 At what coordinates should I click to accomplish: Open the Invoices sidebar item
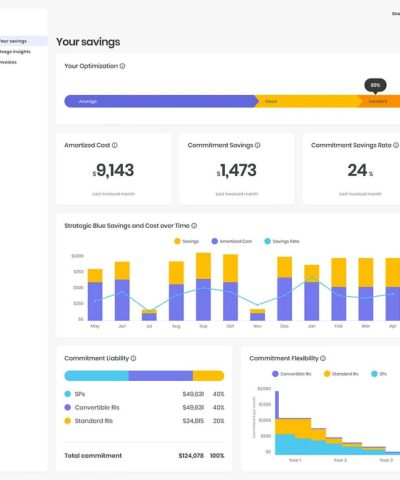(x=8, y=62)
